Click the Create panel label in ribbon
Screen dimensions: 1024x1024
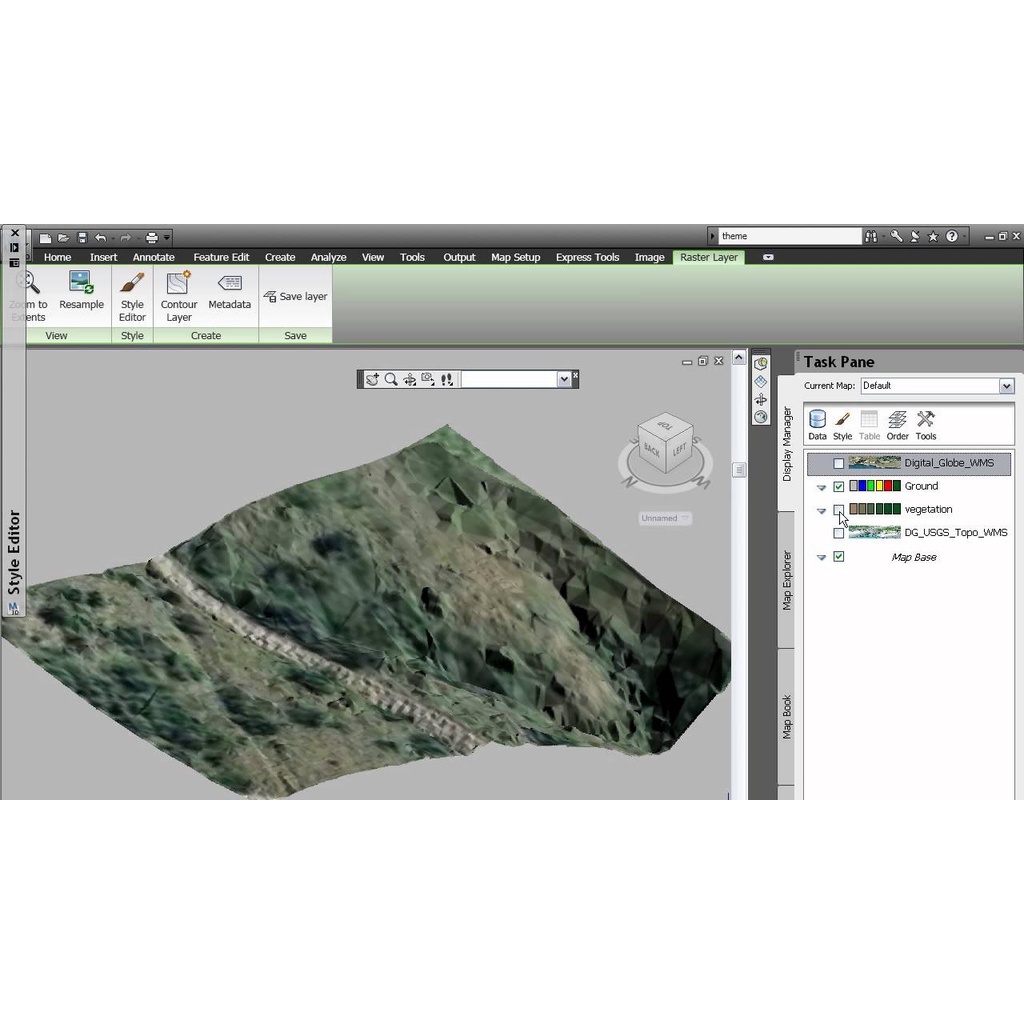pos(206,336)
